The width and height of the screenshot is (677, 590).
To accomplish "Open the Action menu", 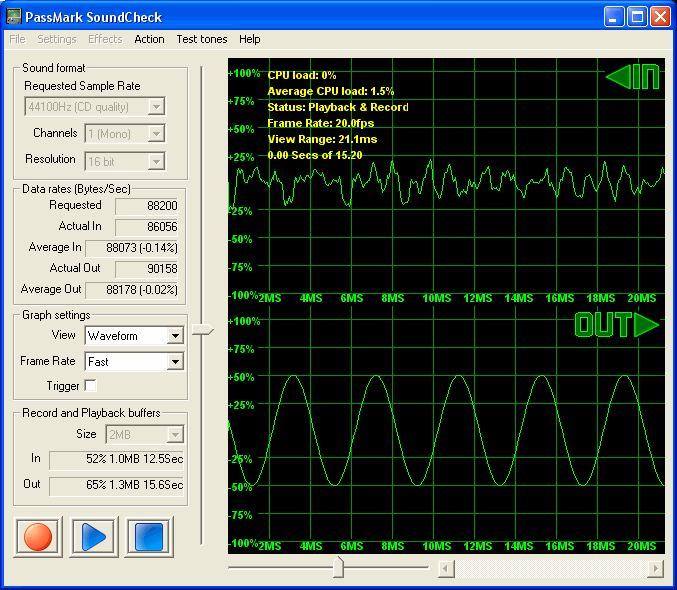I will pyautogui.click(x=149, y=39).
